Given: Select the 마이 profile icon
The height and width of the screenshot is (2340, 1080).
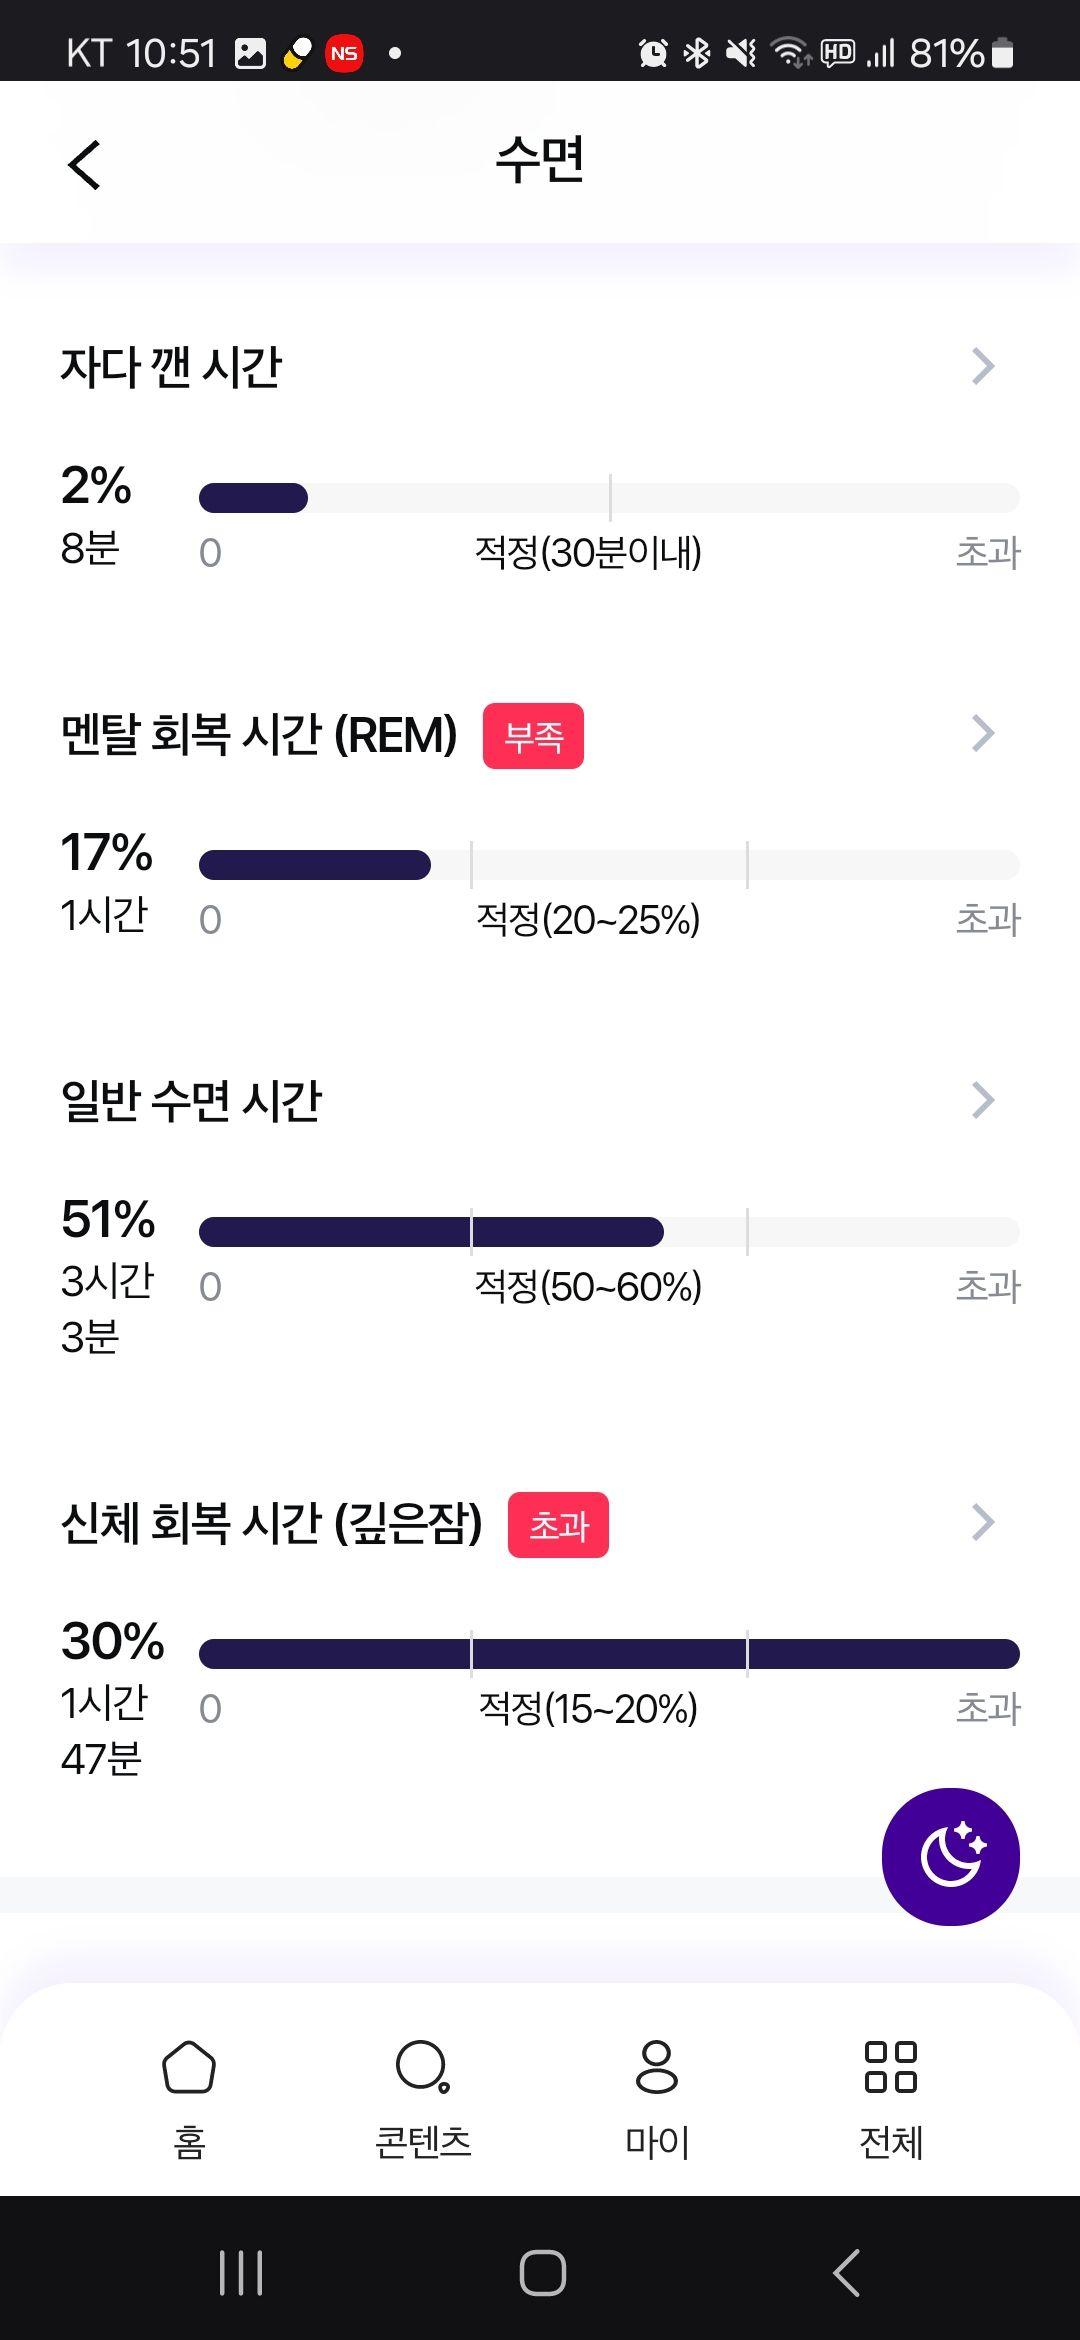Looking at the screenshot, I should pos(657,2067).
